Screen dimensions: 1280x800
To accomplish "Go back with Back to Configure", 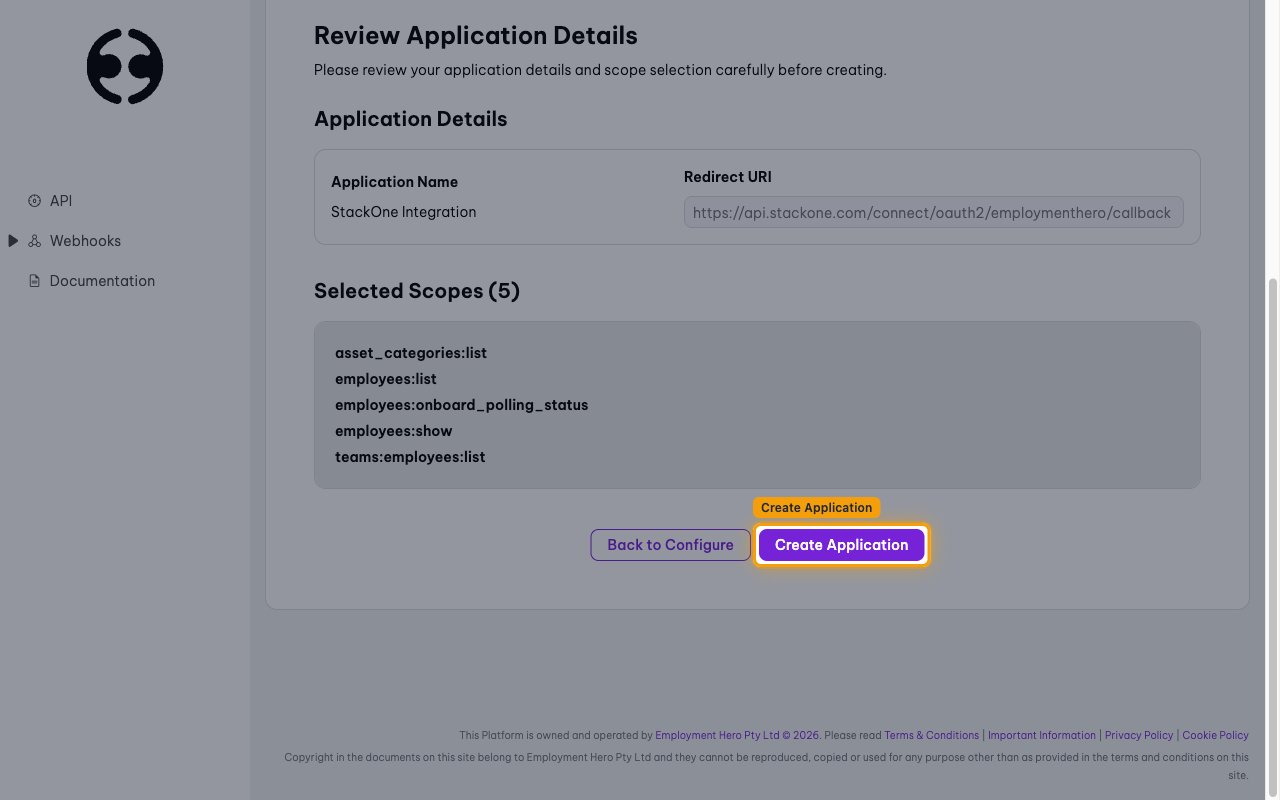I will (x=670, y=545).
